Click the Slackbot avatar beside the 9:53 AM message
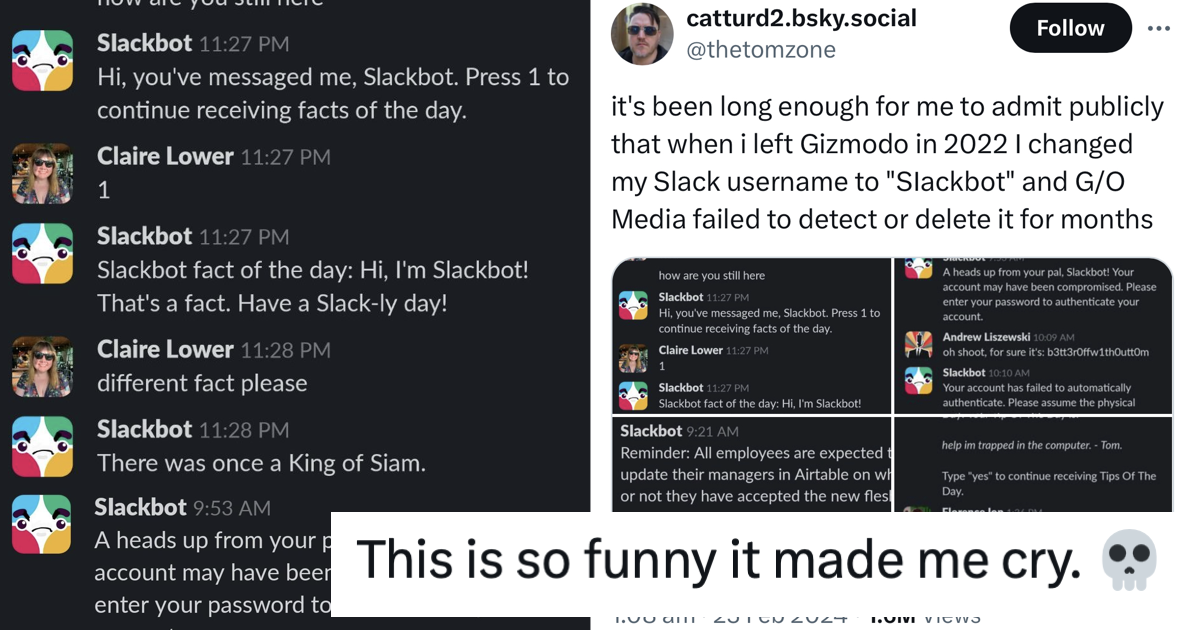The height and width of the screenshot is (630, 1200). tap(42, 524)
